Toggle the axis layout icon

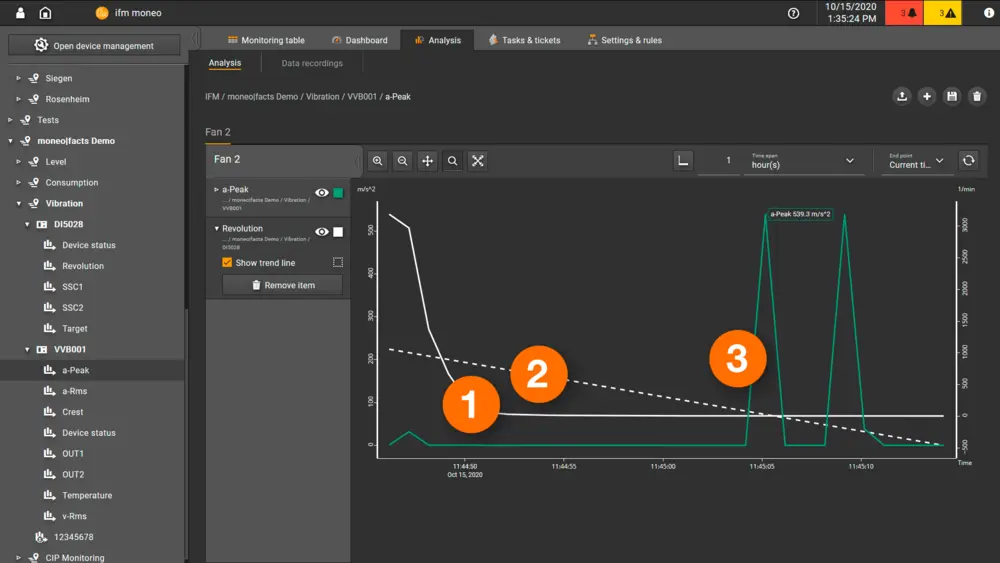click(683, 161)
